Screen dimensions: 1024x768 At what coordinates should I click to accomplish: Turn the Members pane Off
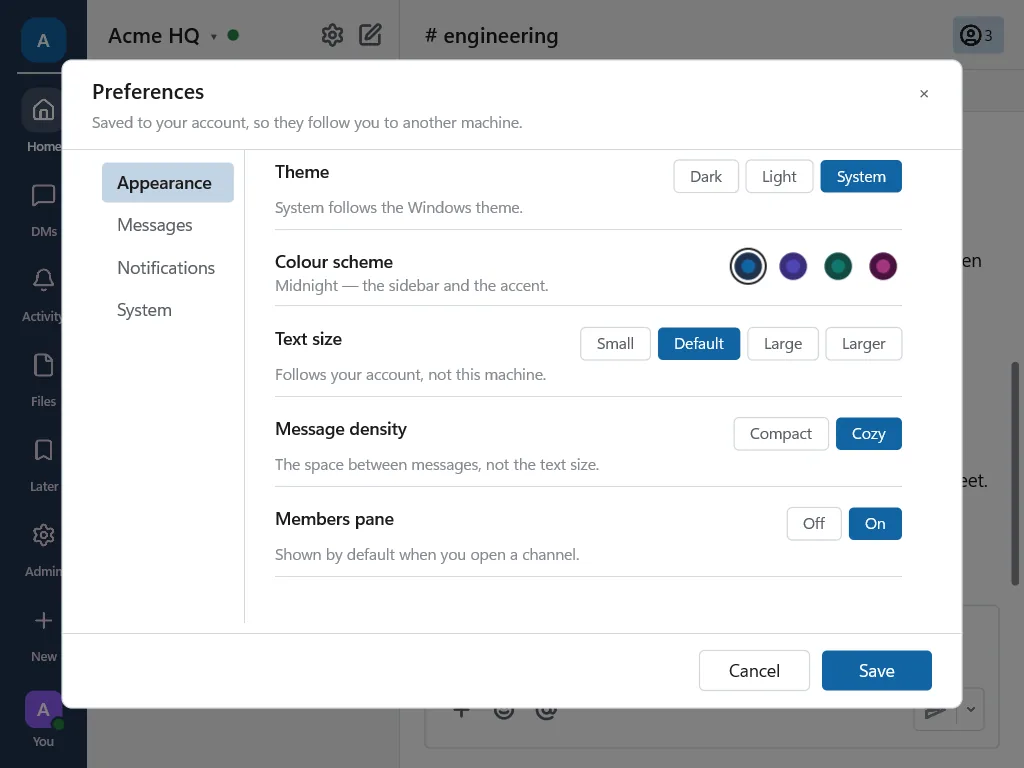pos(814,524)
